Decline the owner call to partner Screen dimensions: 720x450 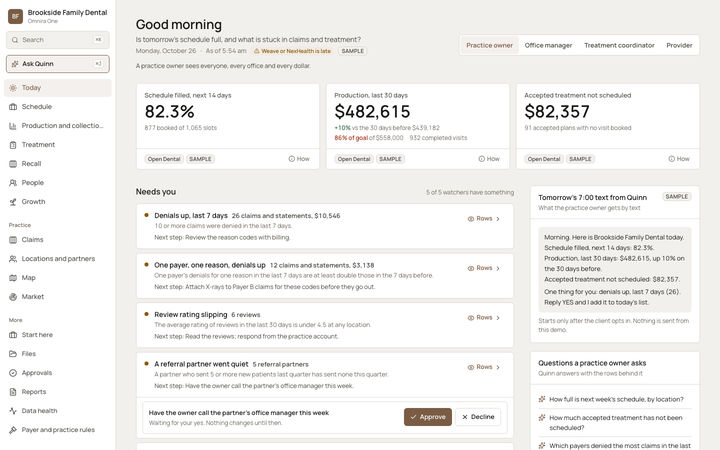(478, 417)
